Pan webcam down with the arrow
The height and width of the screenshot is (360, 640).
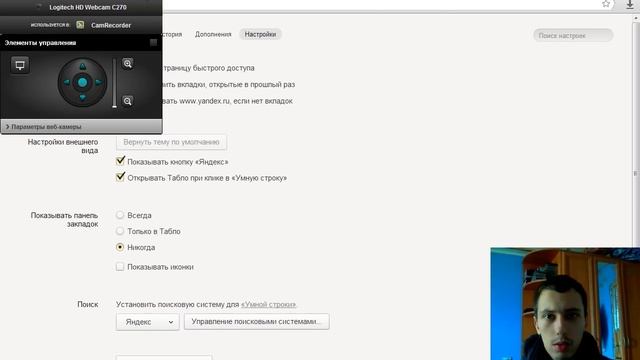click(82, 97)
